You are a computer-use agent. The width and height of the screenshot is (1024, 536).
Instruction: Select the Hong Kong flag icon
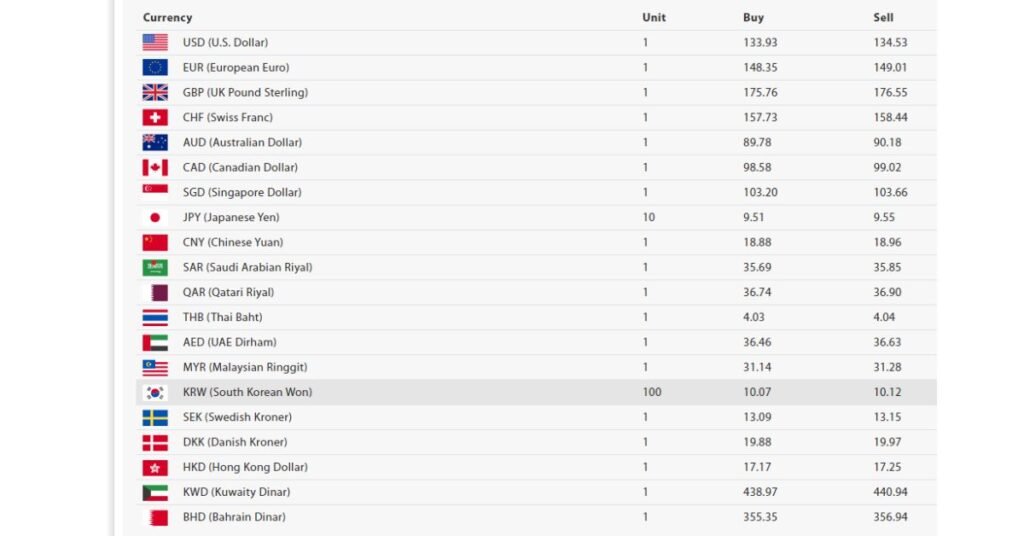point(155,467)
